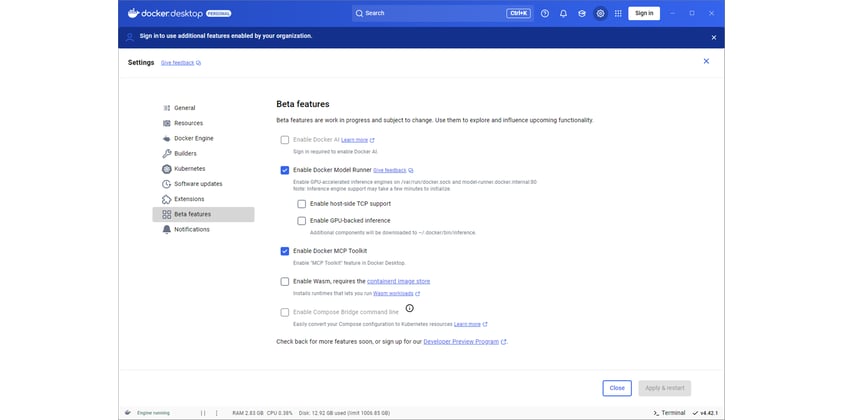Open the apps grid icon in header
Screen dimensions: 844x420
point(618,13)
